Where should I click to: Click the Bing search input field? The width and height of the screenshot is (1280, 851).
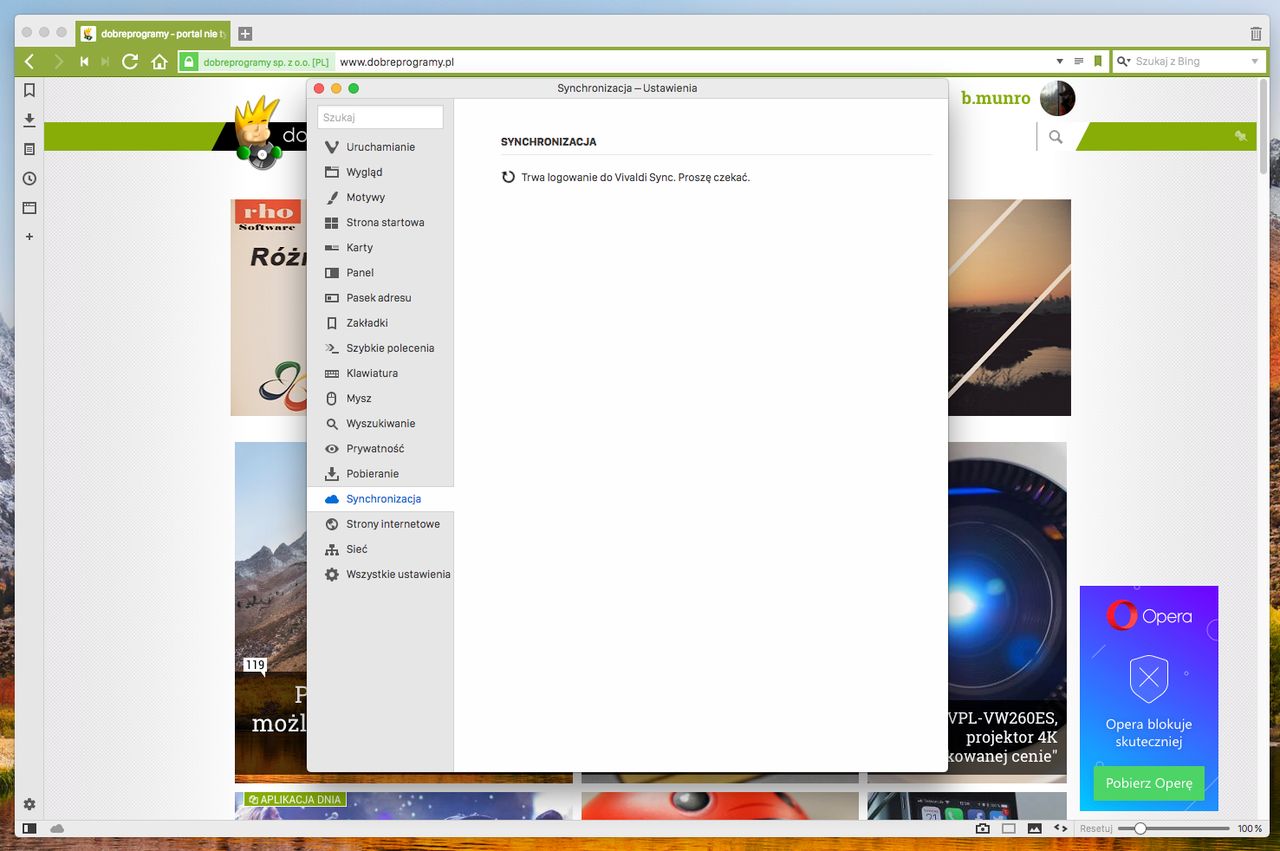click(x=1190, y=61)
